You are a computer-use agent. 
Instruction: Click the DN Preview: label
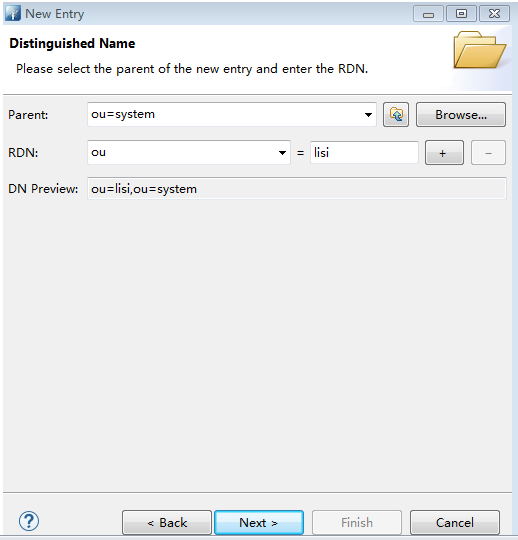pyautogui.click(x=43, y=189)
